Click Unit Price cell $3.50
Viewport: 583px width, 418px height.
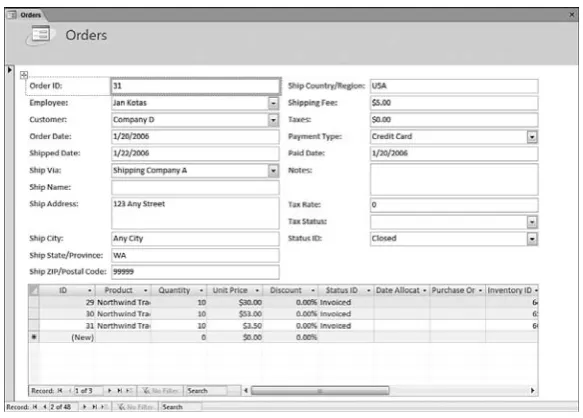coord(235,326)
